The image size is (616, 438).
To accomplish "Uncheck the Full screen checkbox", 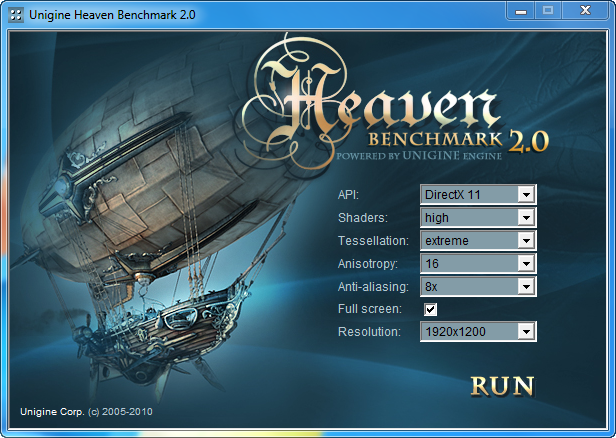I will pos(430,309).
